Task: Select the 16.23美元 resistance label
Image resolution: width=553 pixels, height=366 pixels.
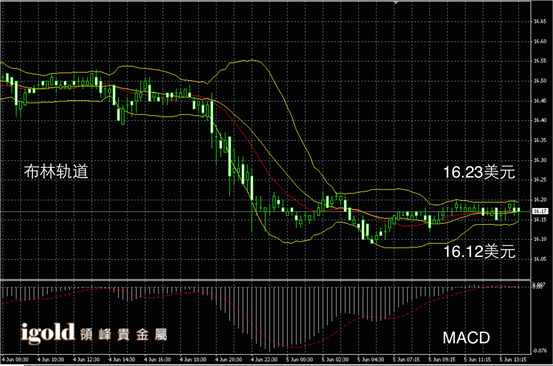Action: click(479, 172)
